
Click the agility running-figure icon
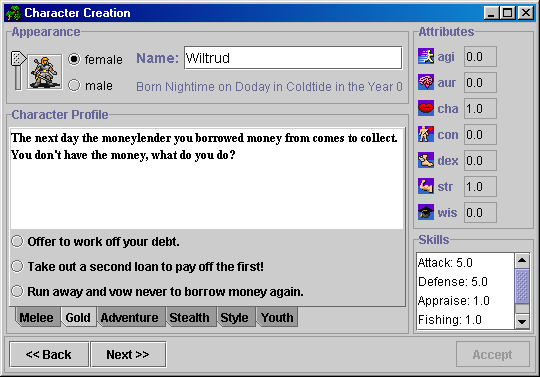pyautogui.click(x=426, y=56)
